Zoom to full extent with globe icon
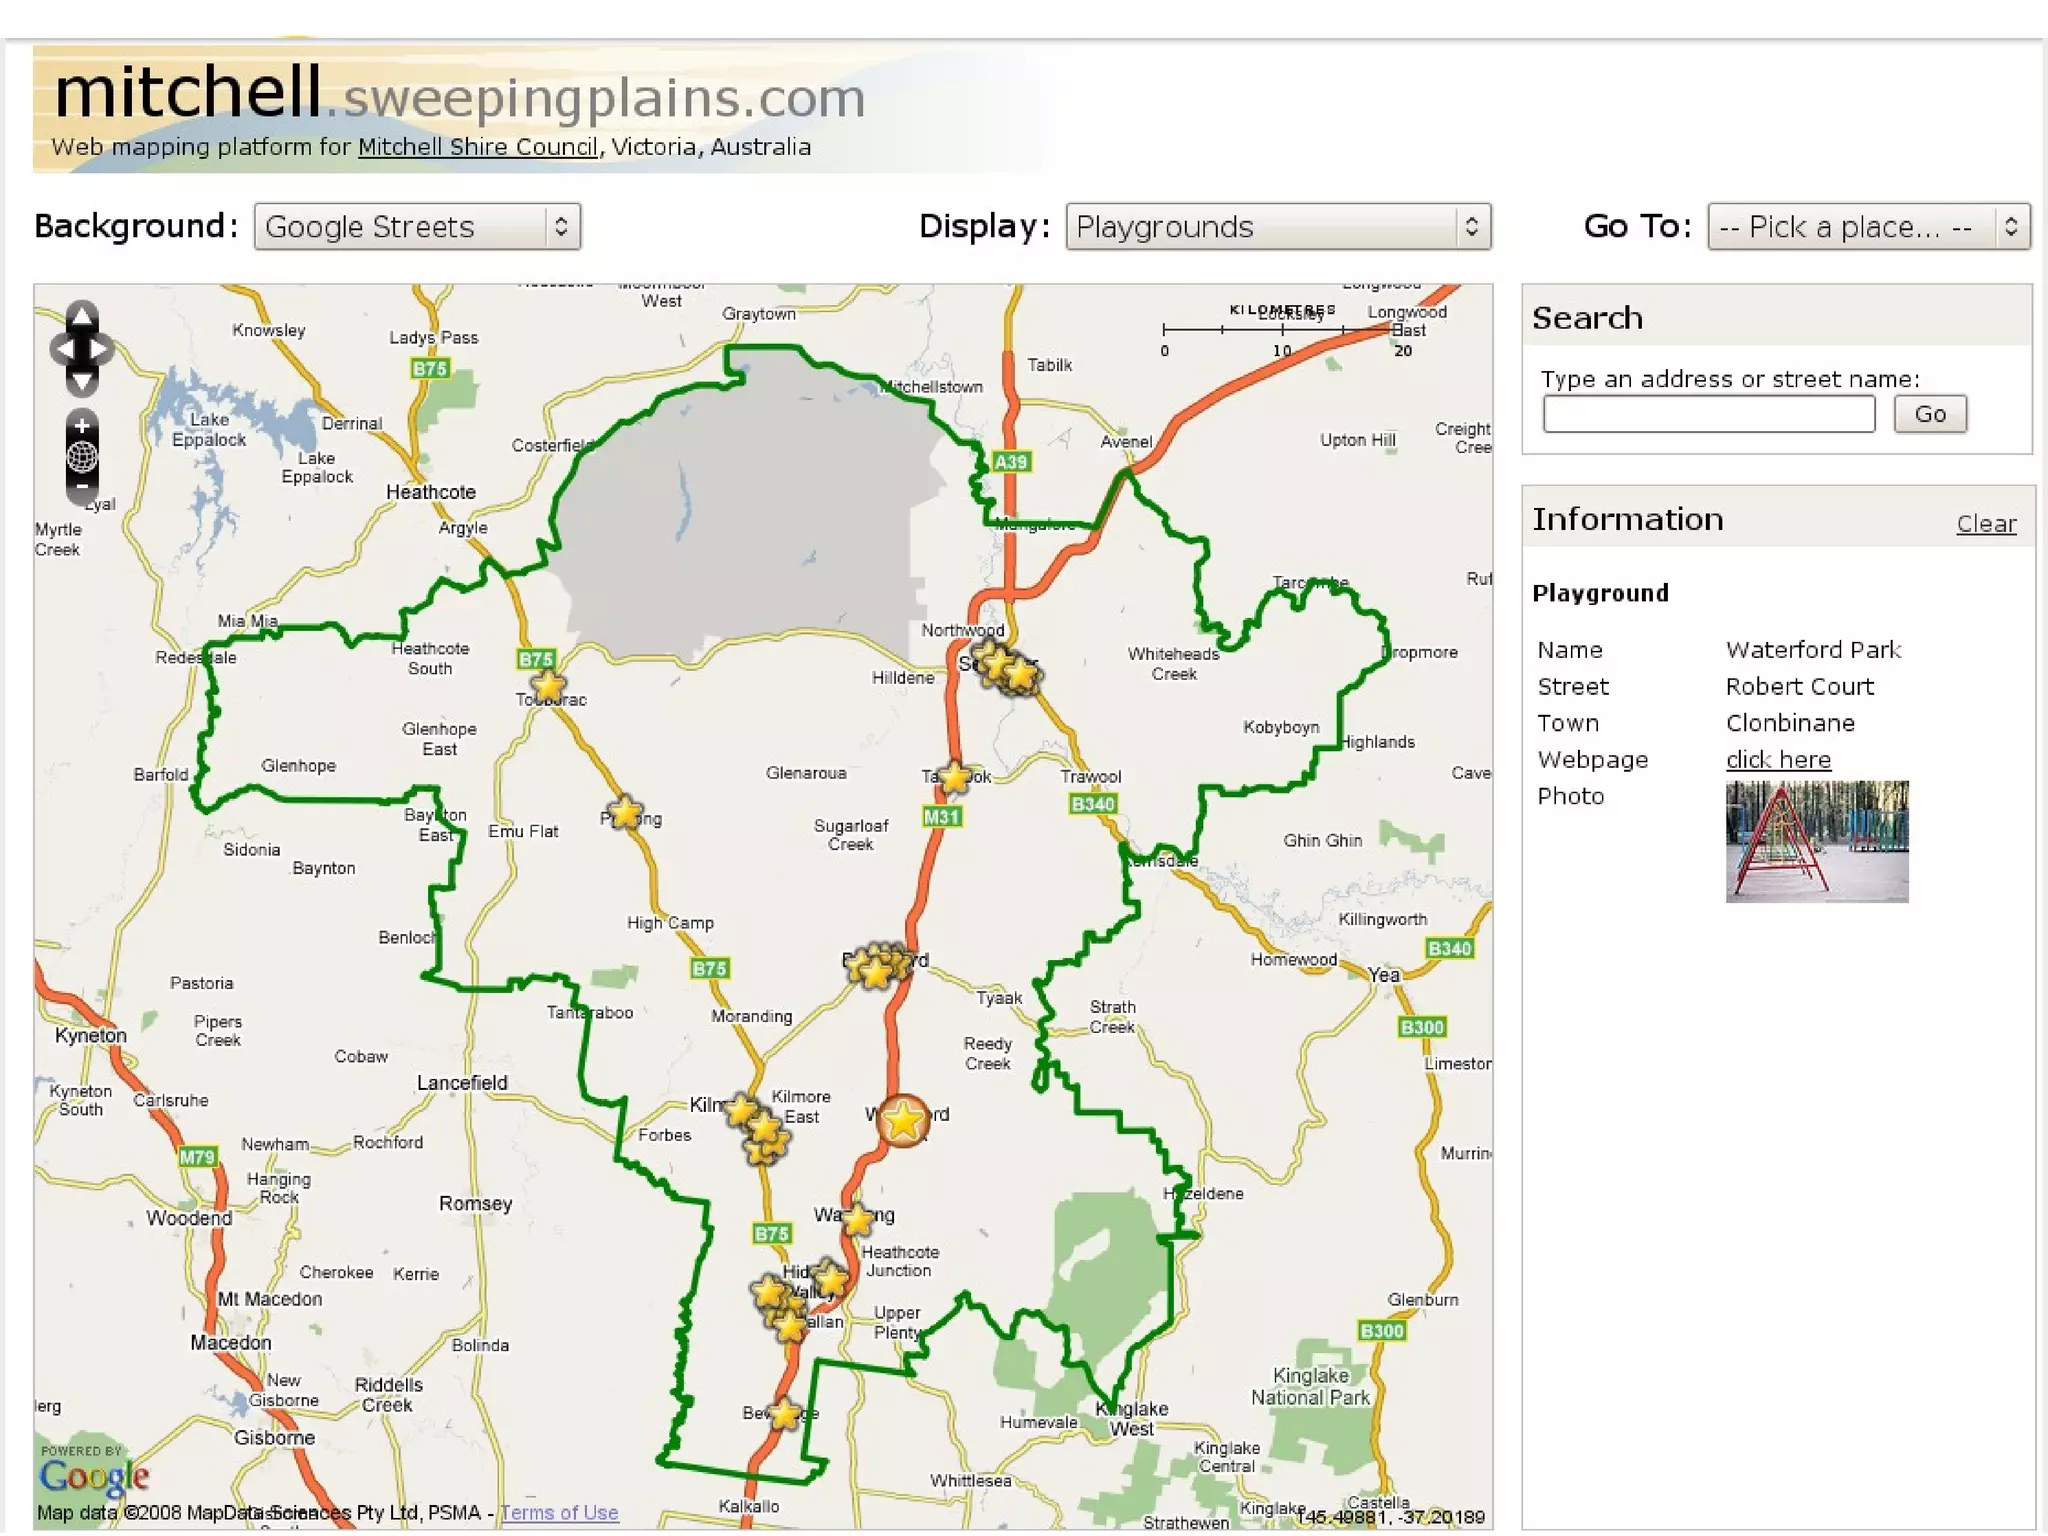 (x=82, y=457)
